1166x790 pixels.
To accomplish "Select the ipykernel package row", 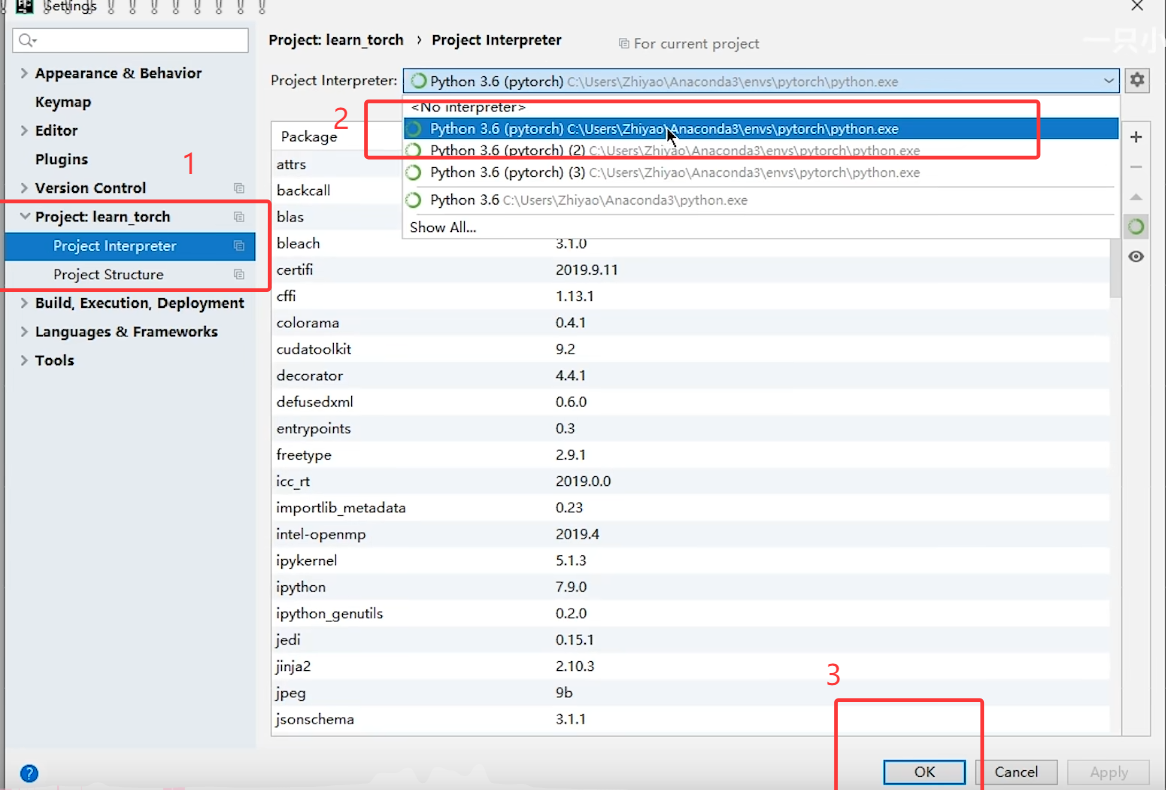I will (x=691, y=560).
